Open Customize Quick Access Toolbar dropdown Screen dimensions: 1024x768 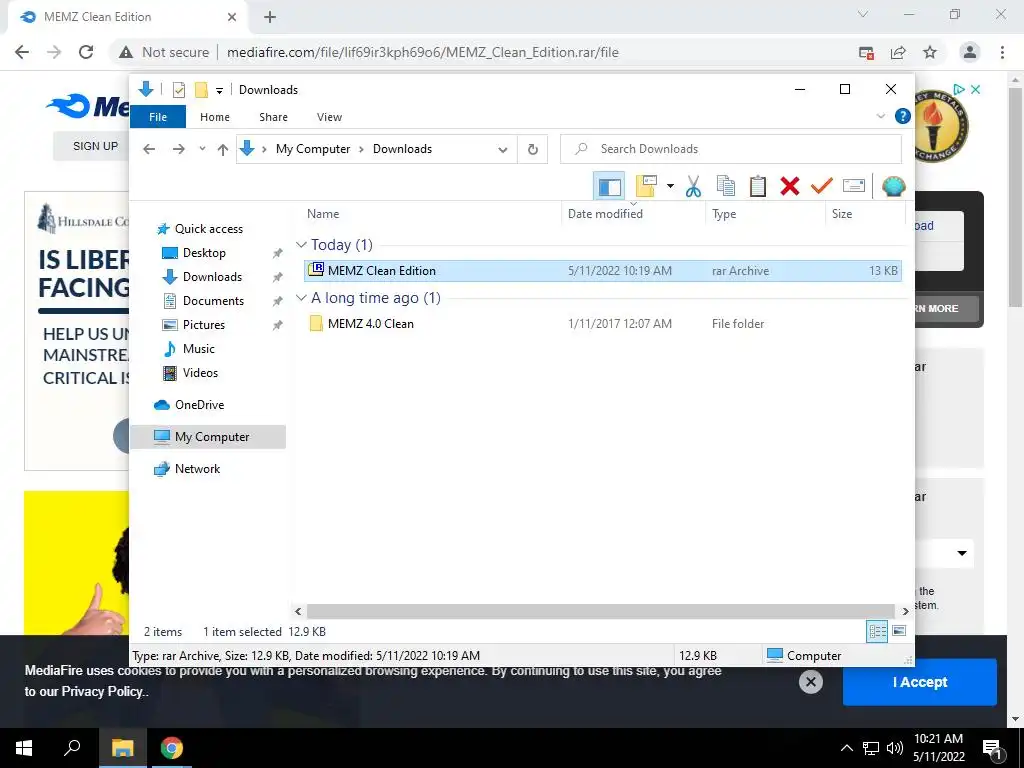[219, 90]
